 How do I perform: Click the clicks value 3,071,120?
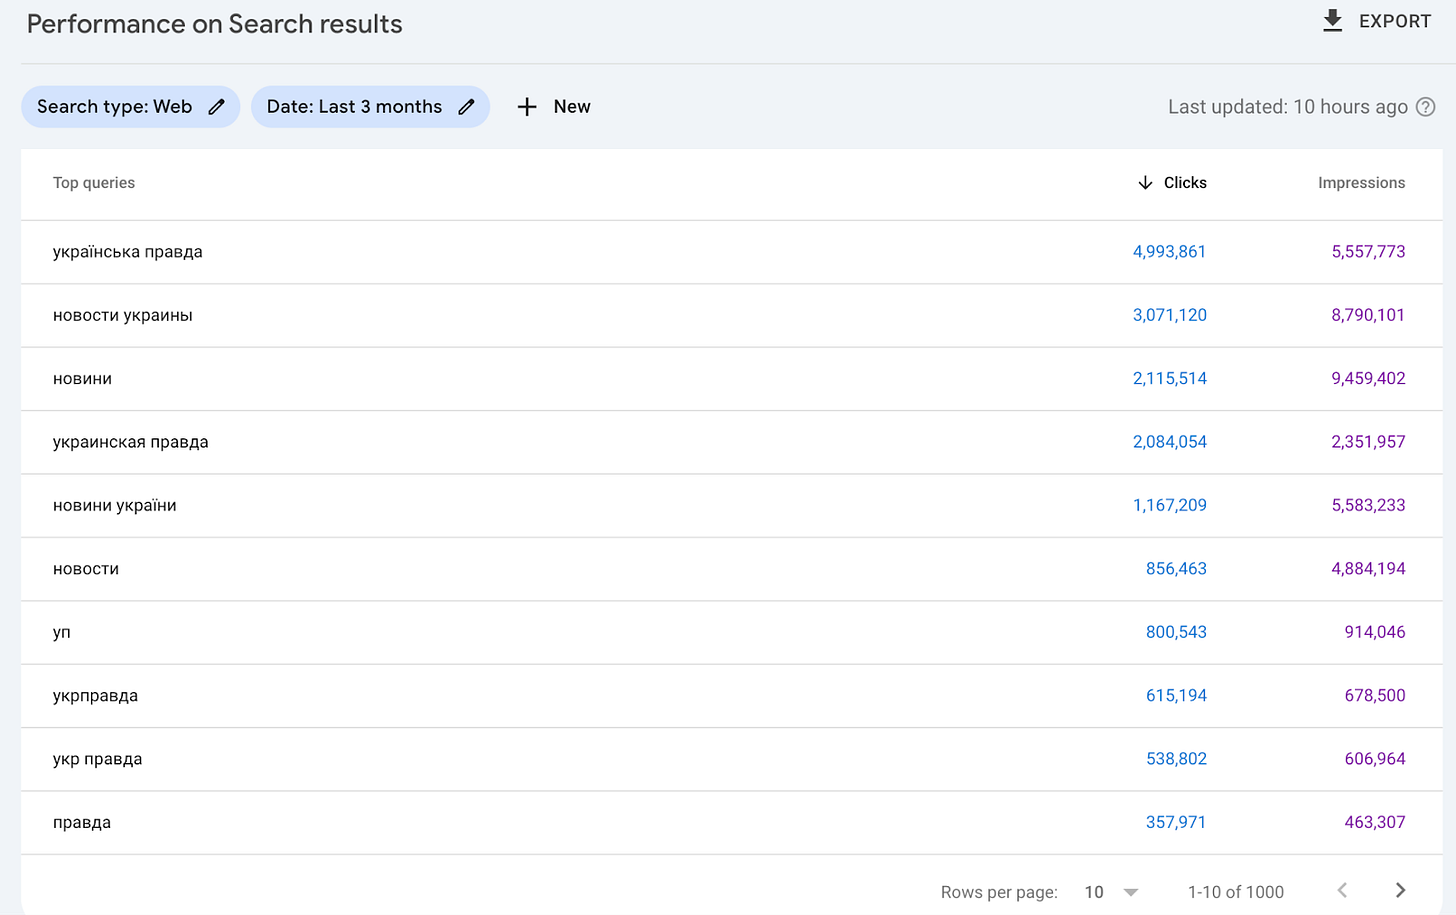coord(1169,315)
